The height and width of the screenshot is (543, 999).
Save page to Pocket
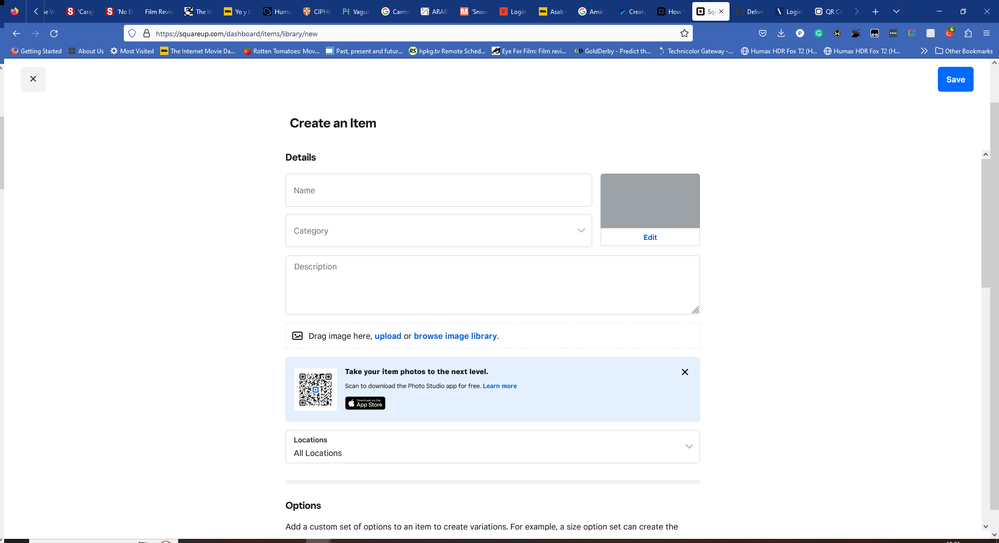point(762,33)
